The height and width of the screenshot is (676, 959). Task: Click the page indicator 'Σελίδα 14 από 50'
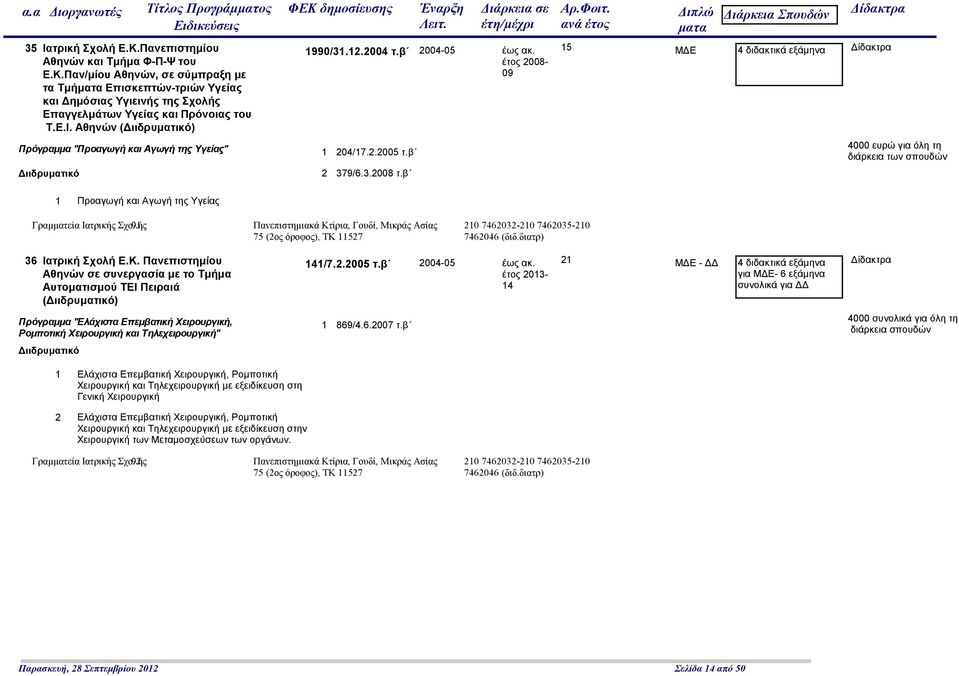pyautogui.click(x=710, y=669)
